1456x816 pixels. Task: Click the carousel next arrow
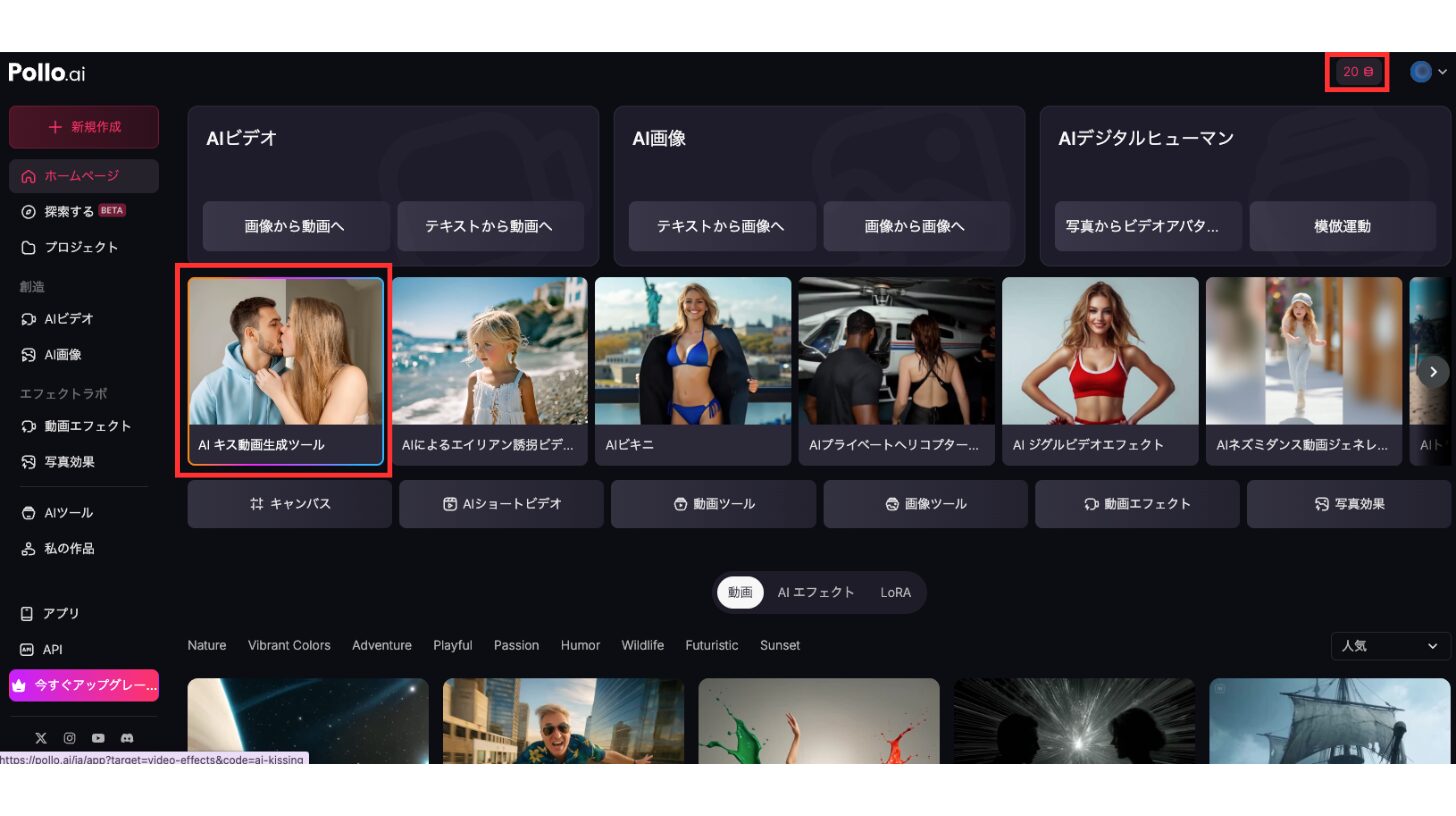(1433, 372)
